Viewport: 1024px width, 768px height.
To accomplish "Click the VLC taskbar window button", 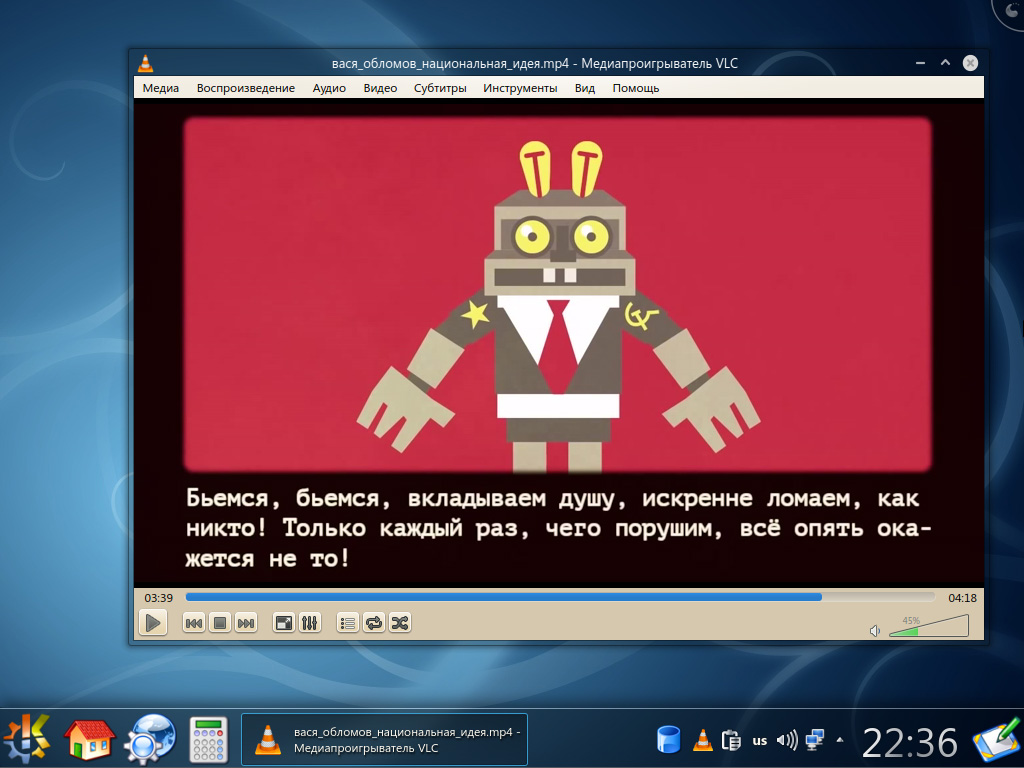I will 385,740.
